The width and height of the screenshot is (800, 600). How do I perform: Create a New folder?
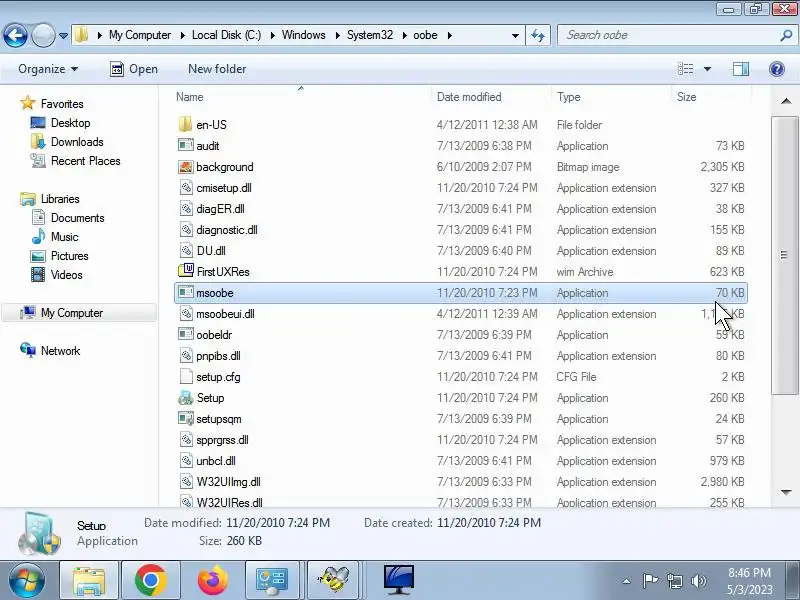(217, 69)
